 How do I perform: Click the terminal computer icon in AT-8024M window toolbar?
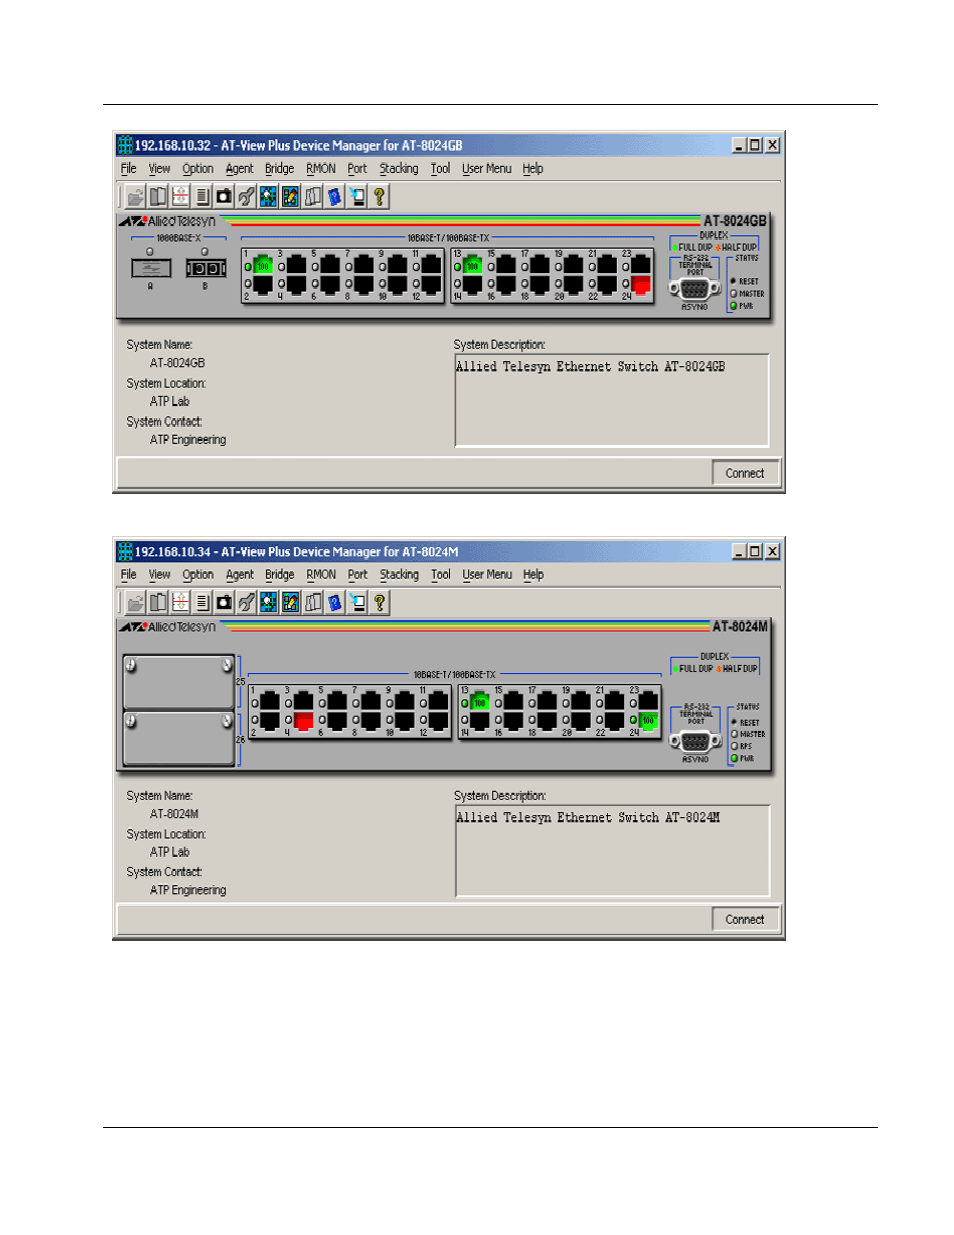pos(357,602)
